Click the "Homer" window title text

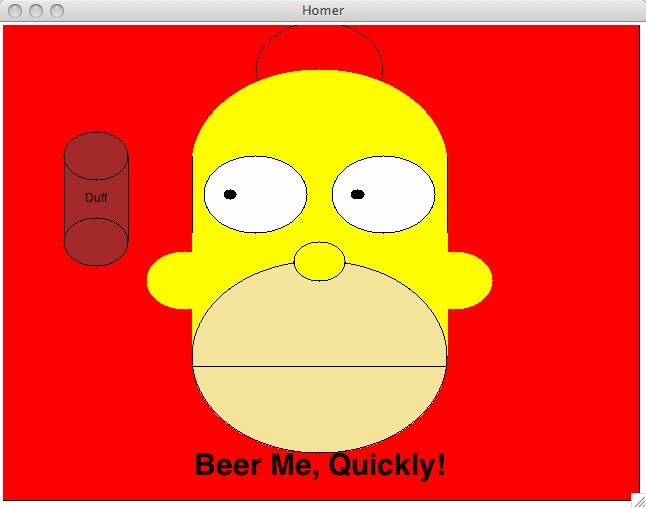(323, 10)
